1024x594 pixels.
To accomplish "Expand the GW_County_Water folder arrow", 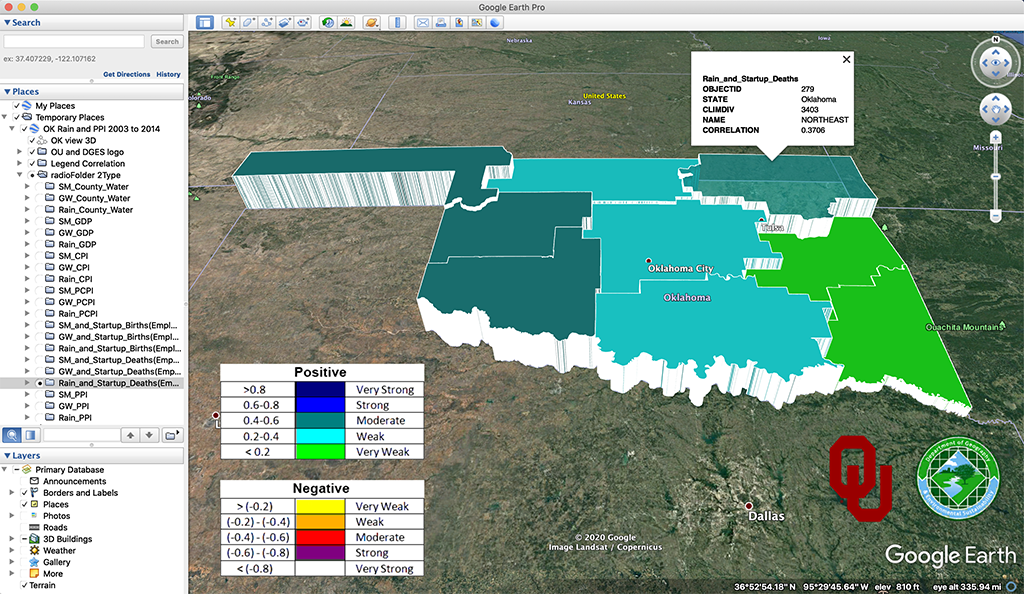I will [27, 198].
